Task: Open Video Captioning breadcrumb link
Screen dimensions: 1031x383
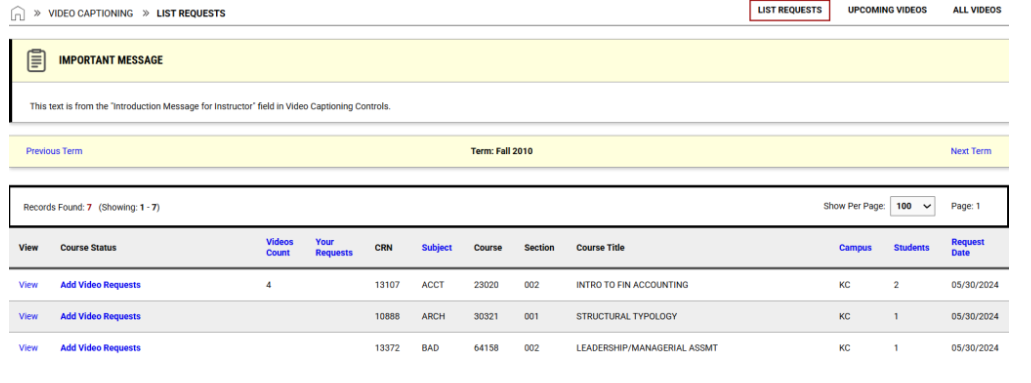Action: (91, 13)
